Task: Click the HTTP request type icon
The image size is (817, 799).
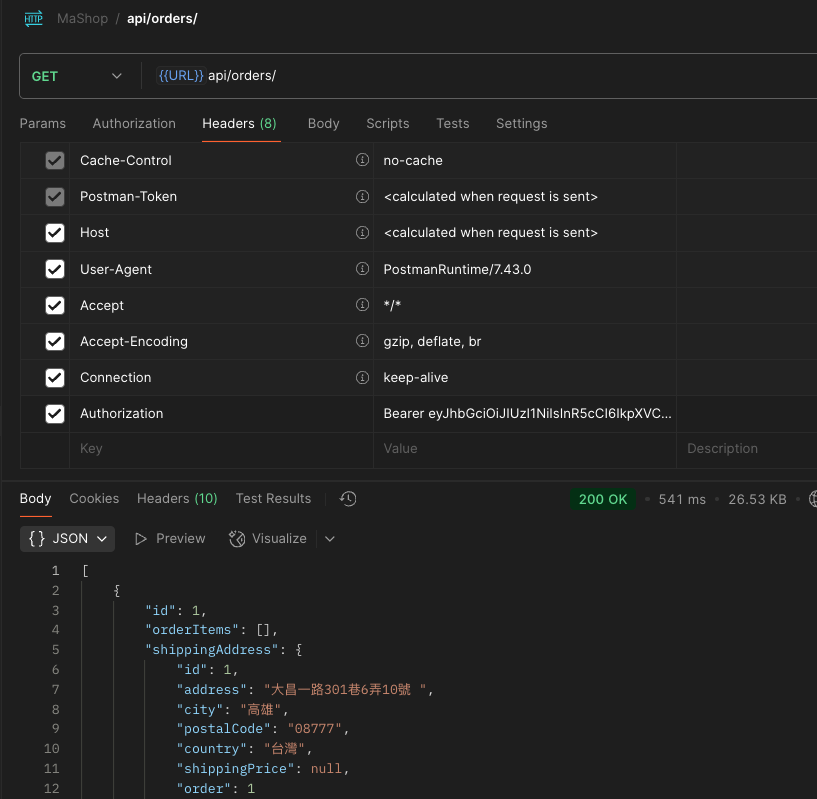Action: click(x=33, y=18)
